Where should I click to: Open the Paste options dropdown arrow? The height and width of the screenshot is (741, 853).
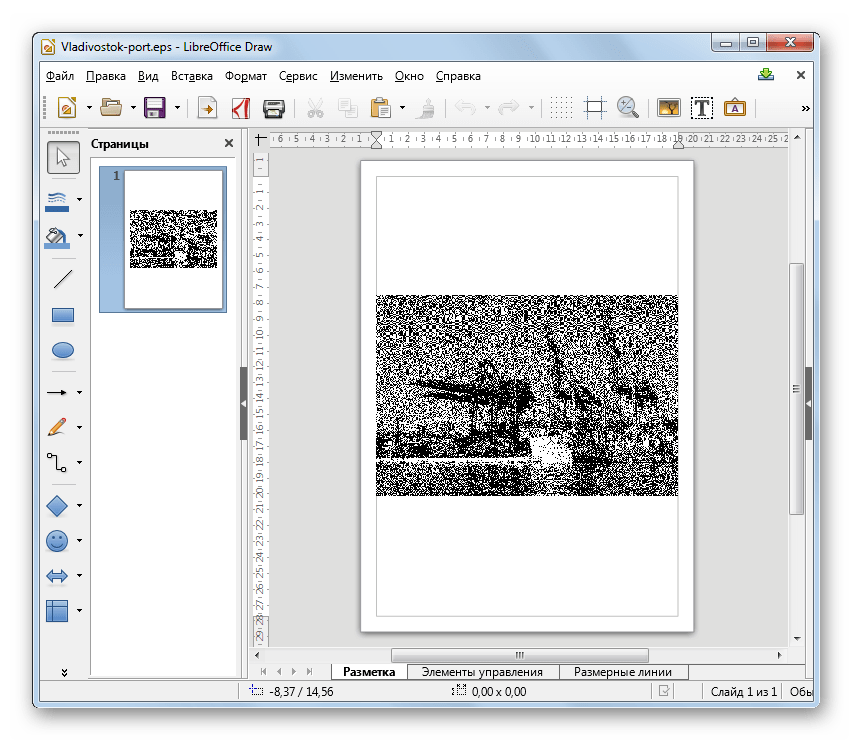tap(403, 107)
